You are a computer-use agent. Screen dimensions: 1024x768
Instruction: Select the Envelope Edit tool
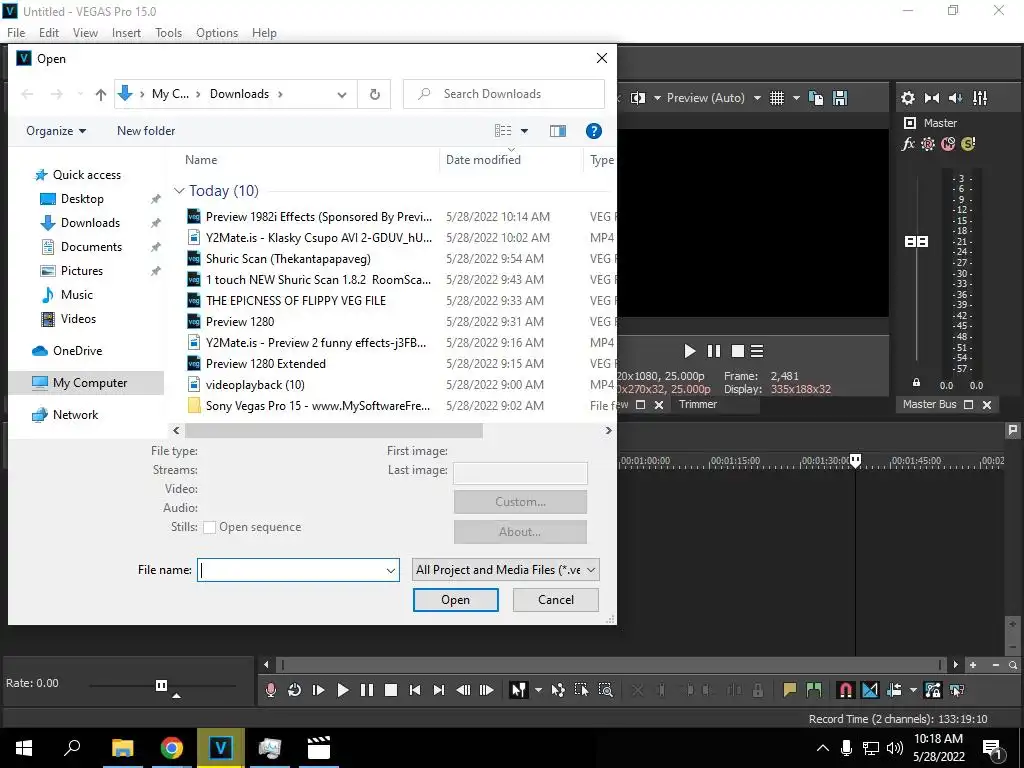tap(558, 690)
